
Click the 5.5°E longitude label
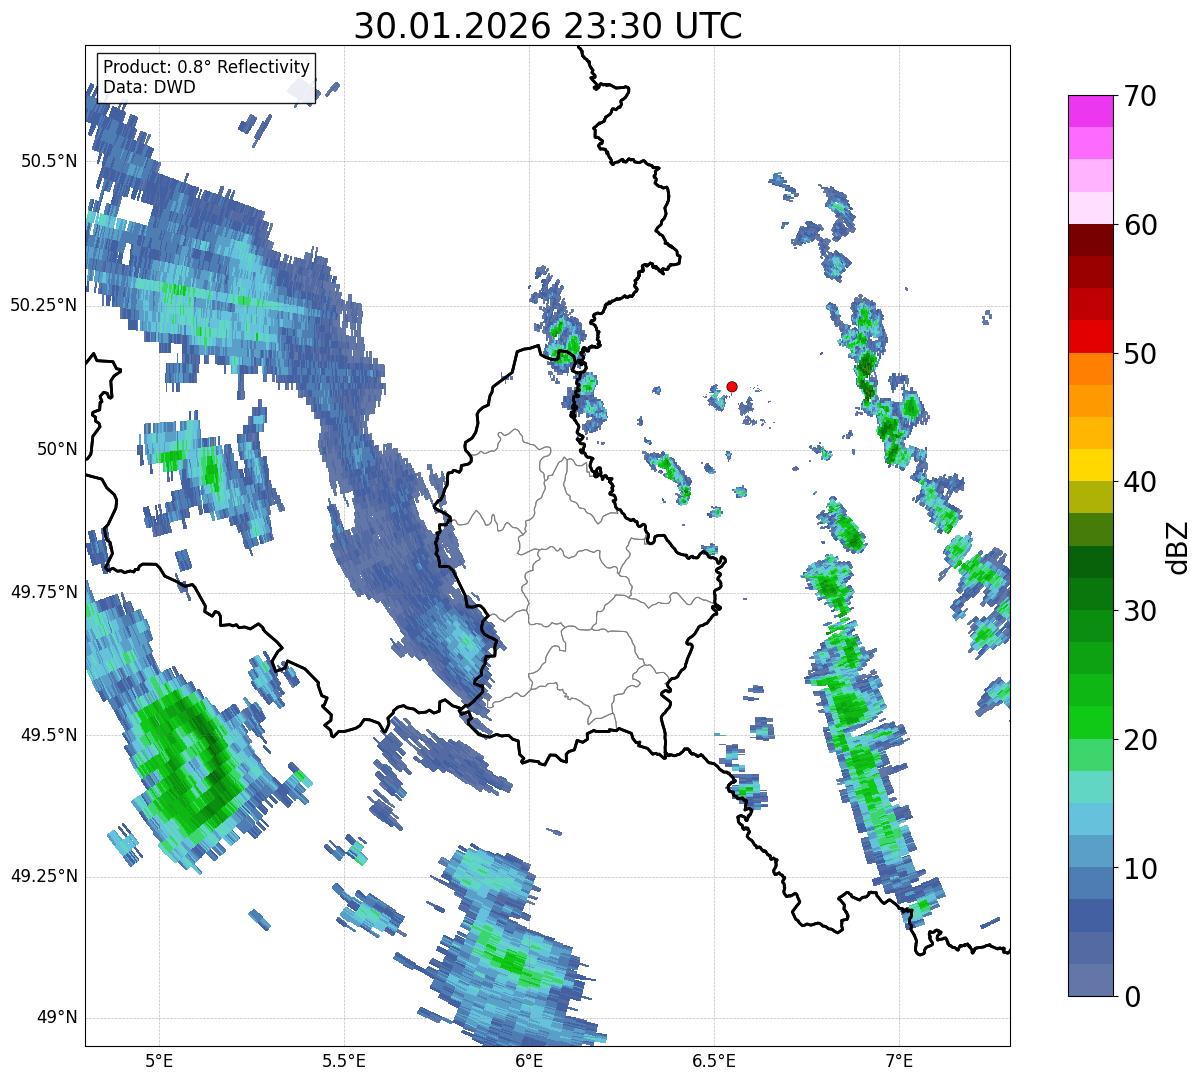point(344,1060)
